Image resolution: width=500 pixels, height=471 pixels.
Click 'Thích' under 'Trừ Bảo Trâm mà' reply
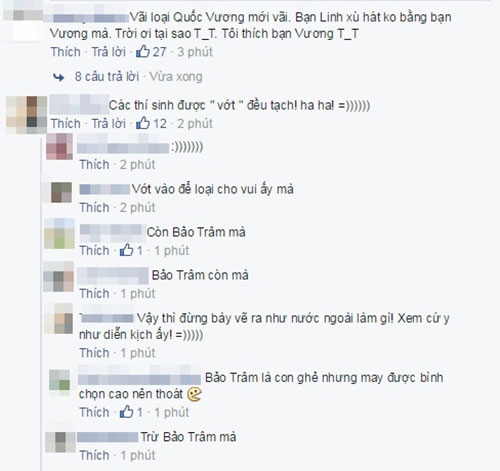(94, 455)
